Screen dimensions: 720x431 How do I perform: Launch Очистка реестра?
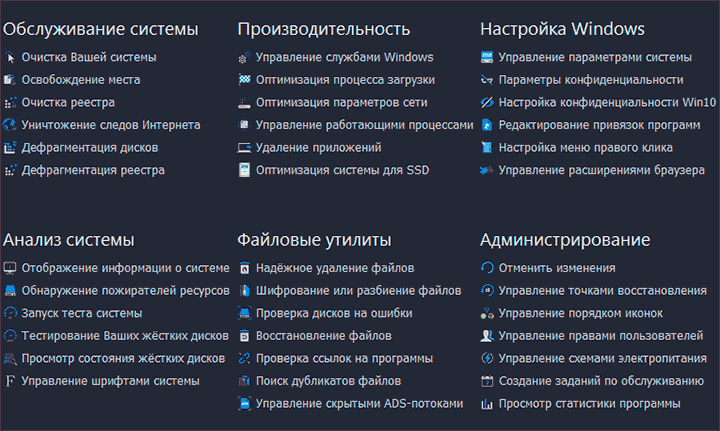coord(68,102)
